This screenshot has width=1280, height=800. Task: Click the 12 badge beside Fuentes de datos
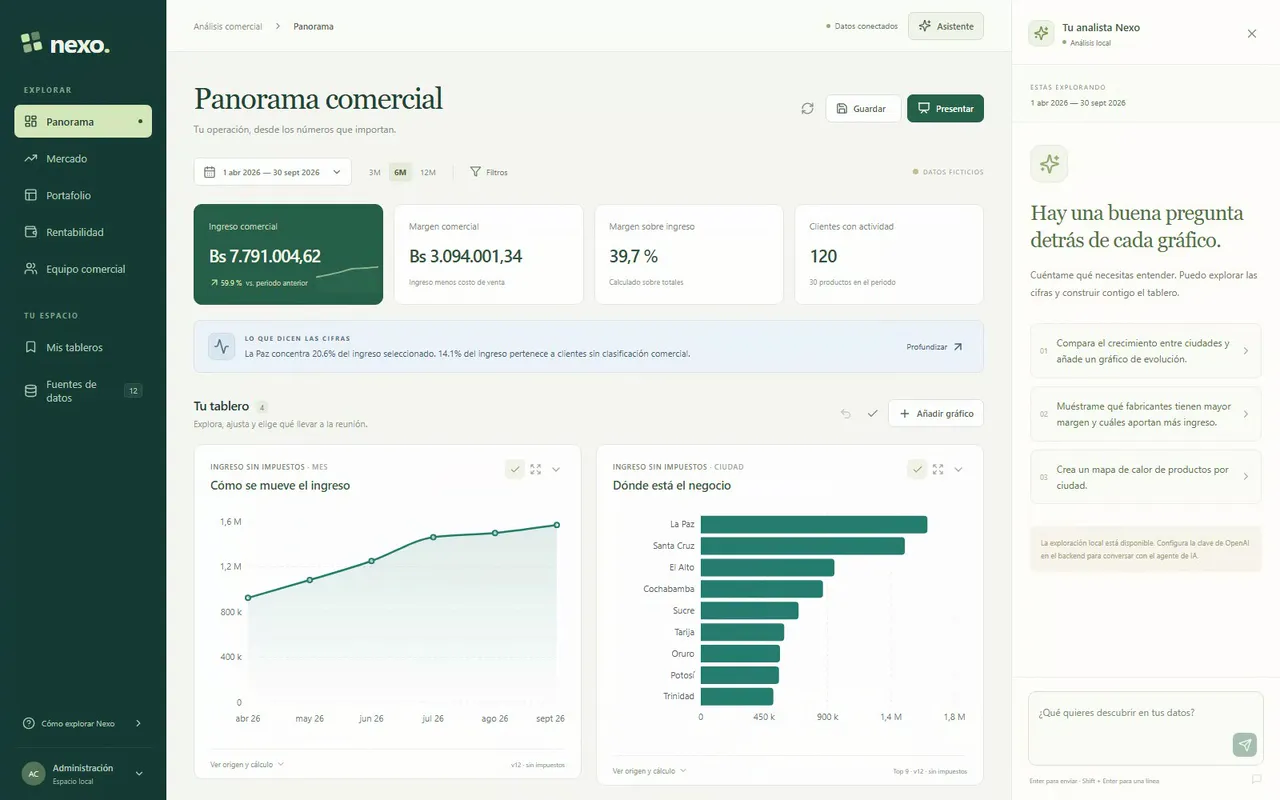133,391
